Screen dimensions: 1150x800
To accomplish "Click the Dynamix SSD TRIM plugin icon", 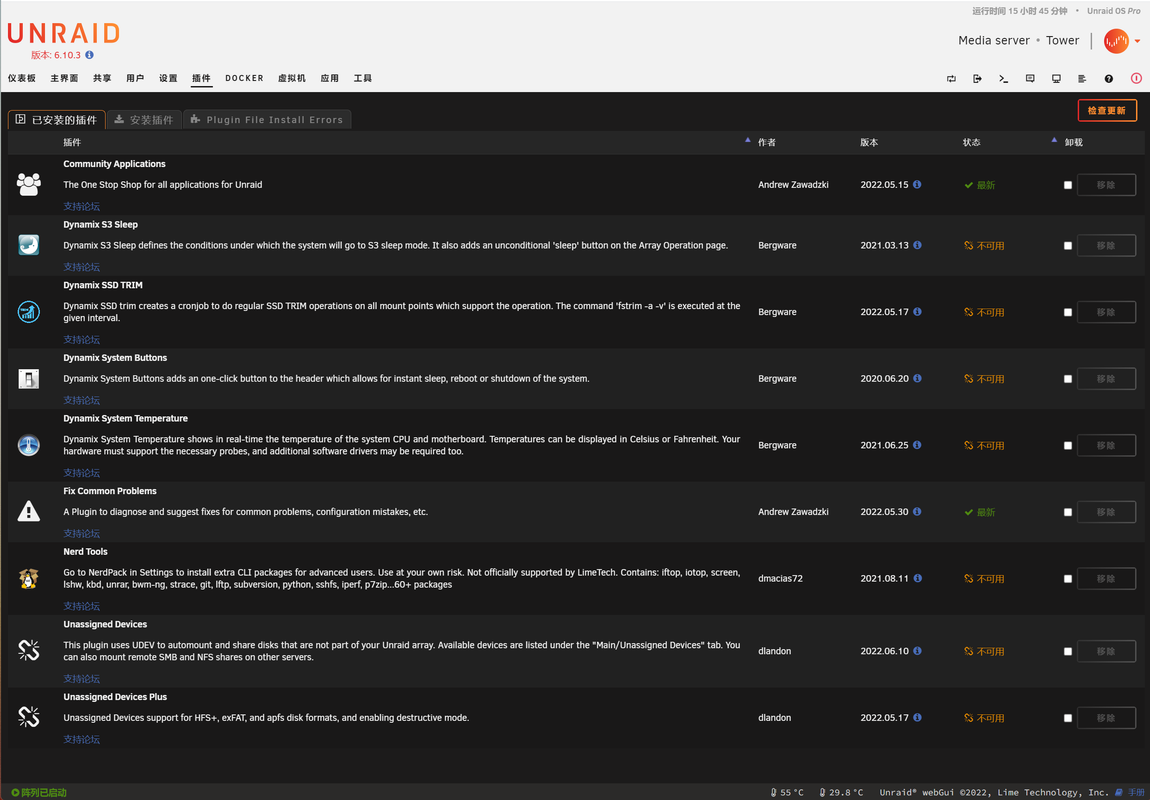I will pos(29,312).
